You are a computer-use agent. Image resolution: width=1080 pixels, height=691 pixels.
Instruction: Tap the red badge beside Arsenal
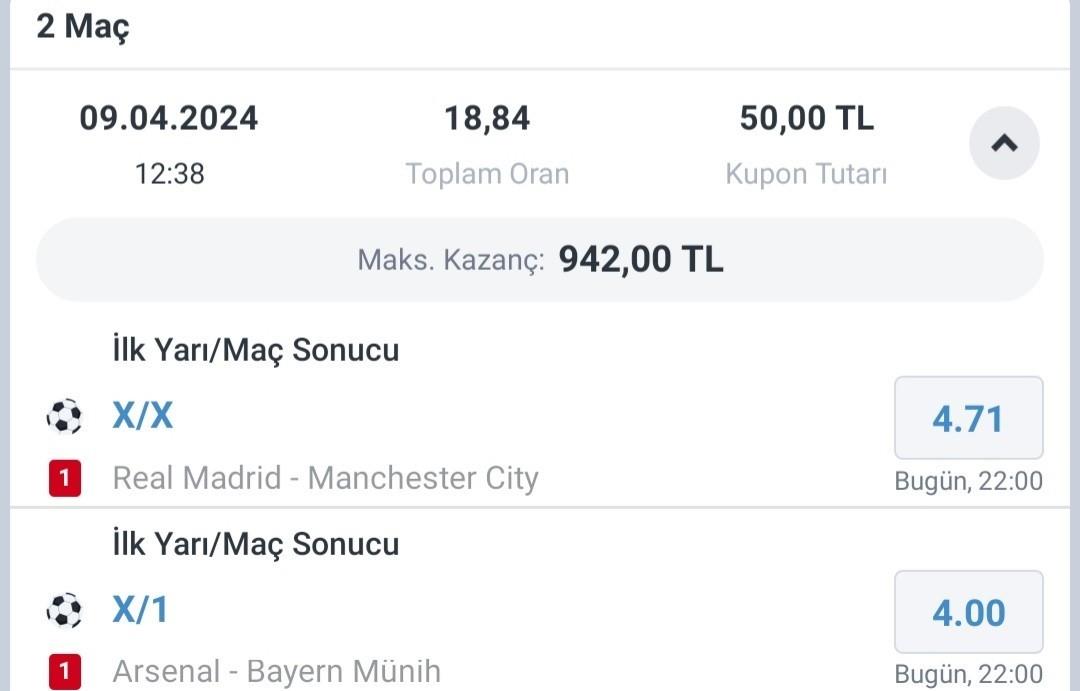coord(64,671)
